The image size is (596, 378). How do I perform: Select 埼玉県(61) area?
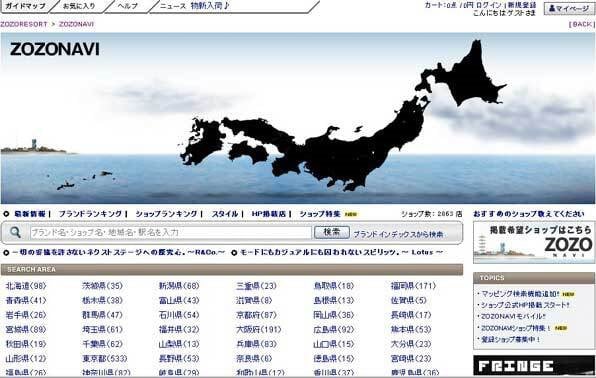(103, 329)
